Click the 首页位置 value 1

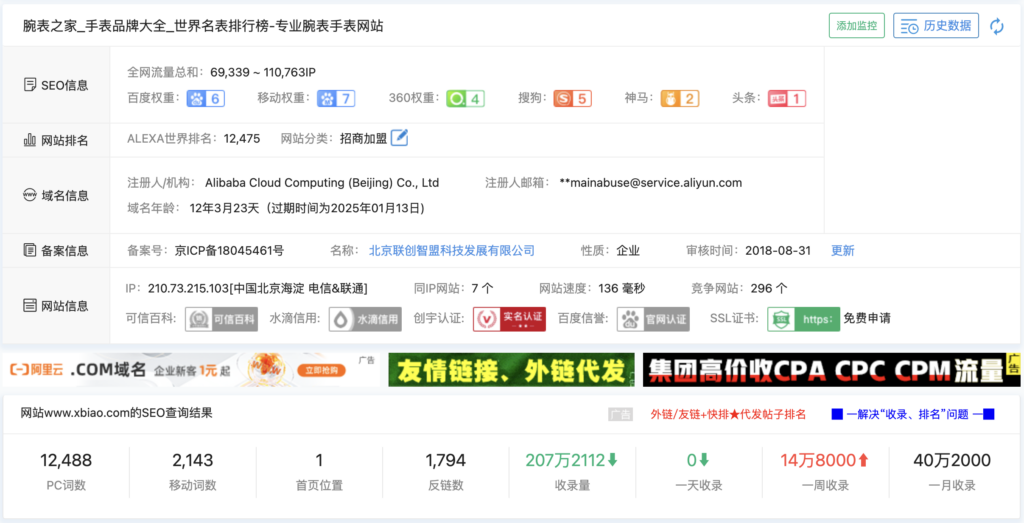point(319,460)
